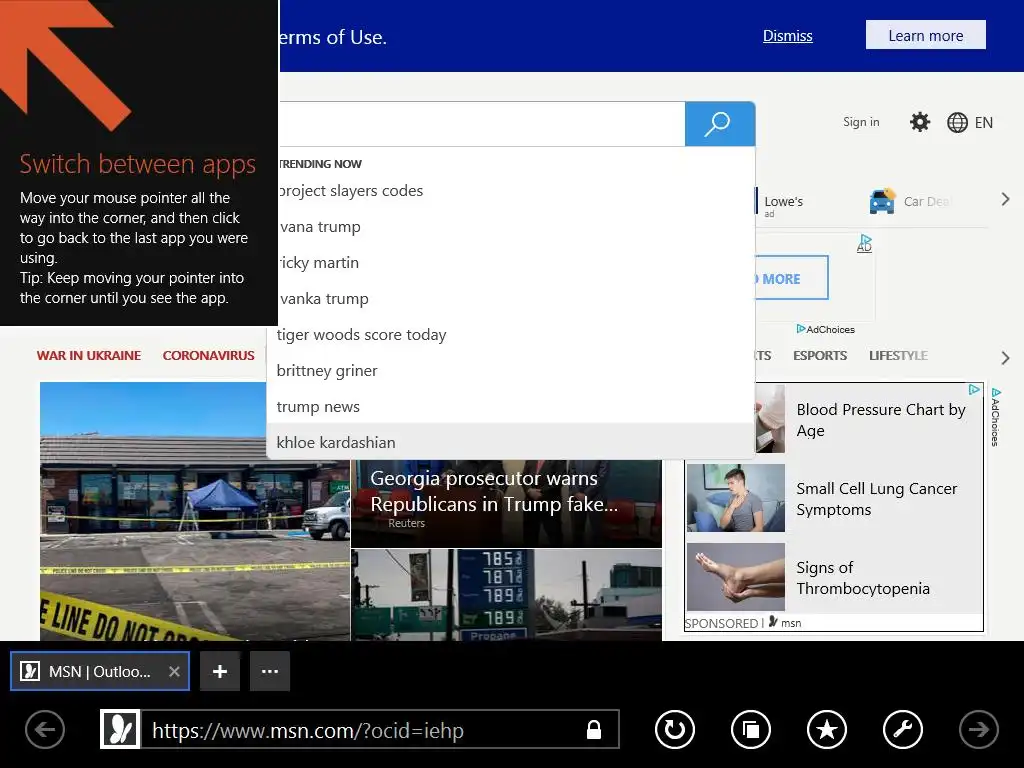Open the police tape crime scene story image
Screen dimensions: 1024x768
(195, 511)
